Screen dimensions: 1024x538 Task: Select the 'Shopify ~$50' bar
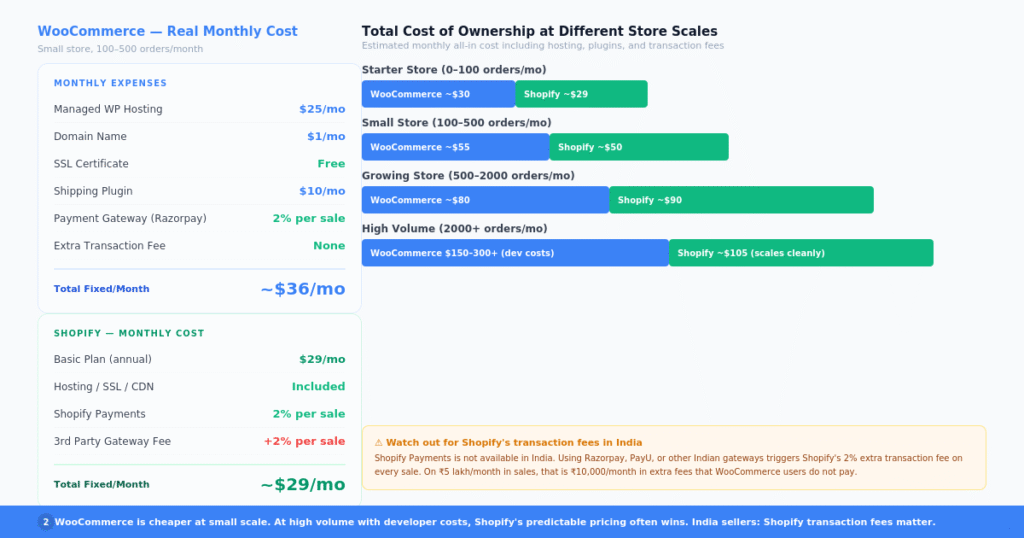coord(639,147)
